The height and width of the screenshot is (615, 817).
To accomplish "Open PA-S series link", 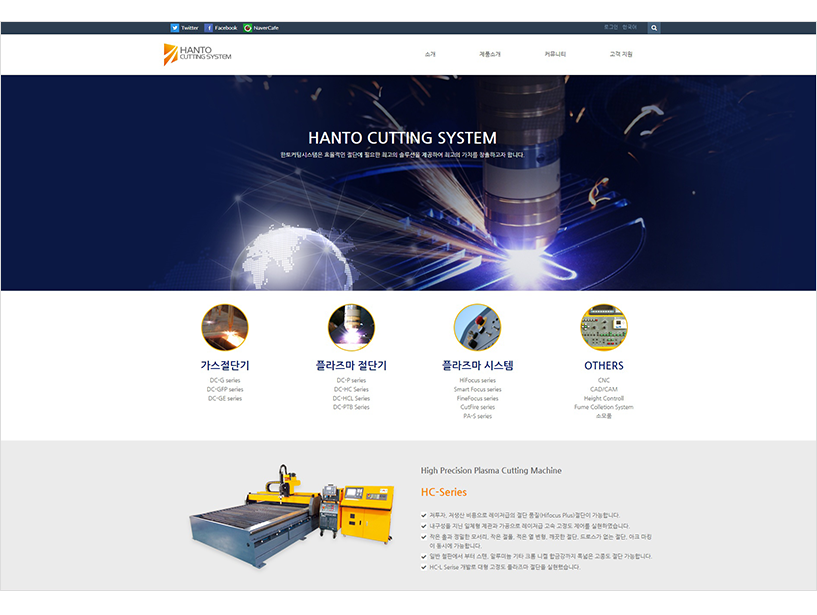I will [477, 416].
